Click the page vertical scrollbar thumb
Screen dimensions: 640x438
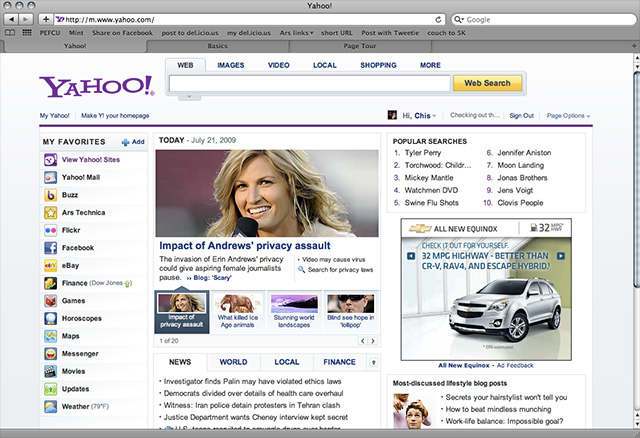pos(636,179)
